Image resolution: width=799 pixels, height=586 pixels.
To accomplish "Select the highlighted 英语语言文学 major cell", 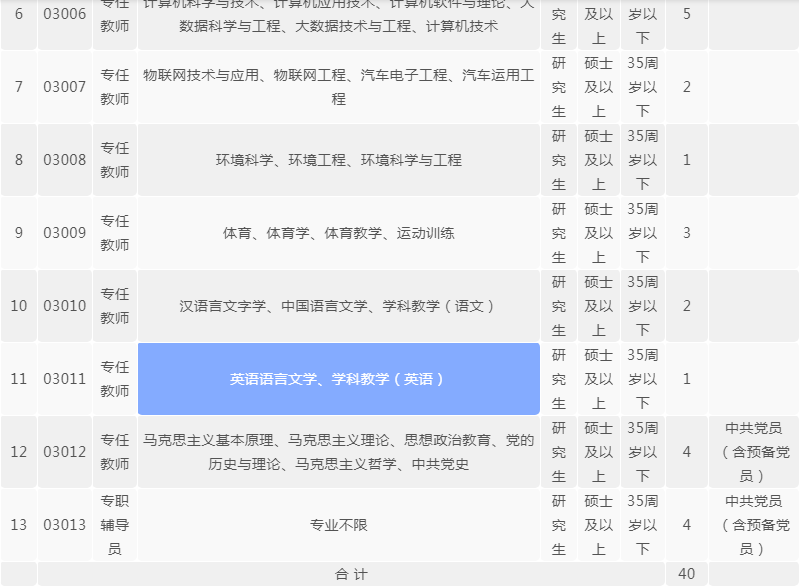I will coord(339,379).
